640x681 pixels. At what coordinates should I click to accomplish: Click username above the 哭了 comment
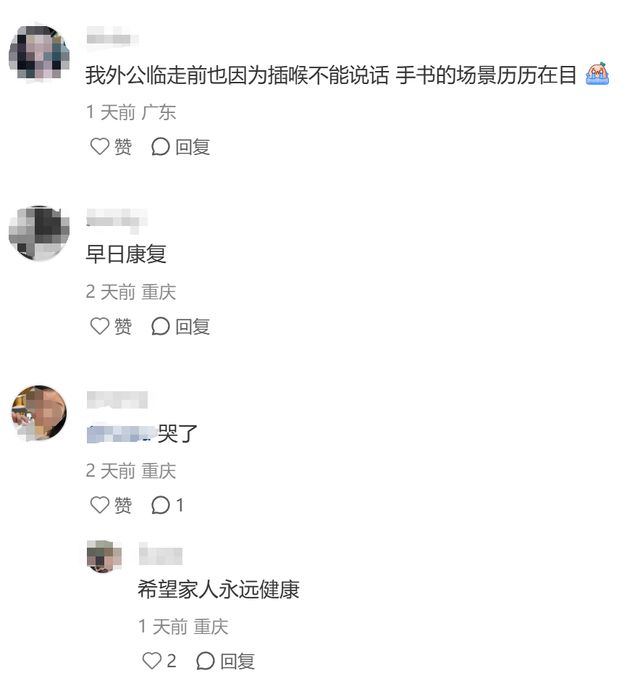pos(117,400)
